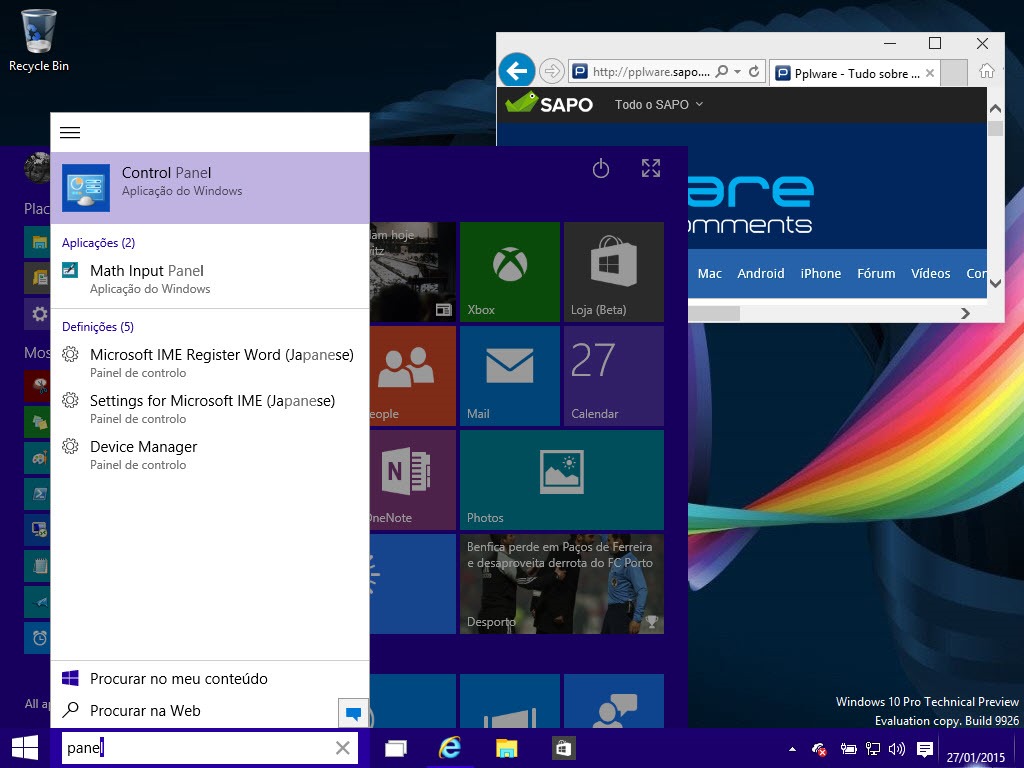Expand the Todo o SAPO dropdown
The width and height of the screenshot is (1024, 768).
(x=658, y=104)
